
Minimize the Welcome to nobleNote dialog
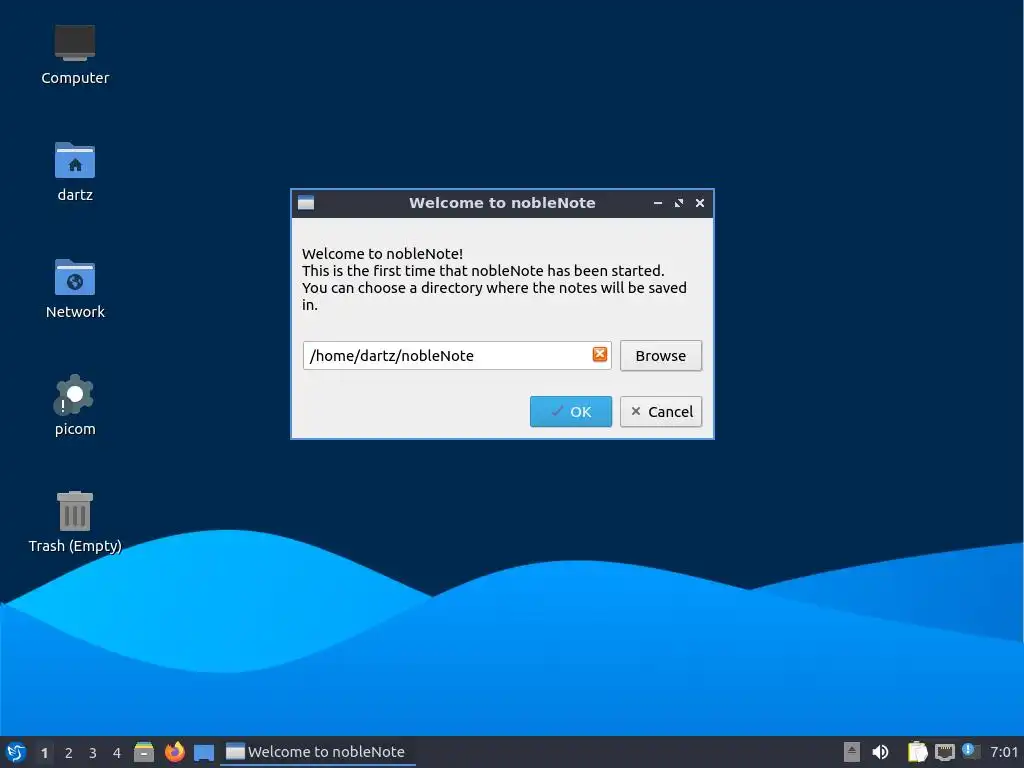[x=658, y=203]
